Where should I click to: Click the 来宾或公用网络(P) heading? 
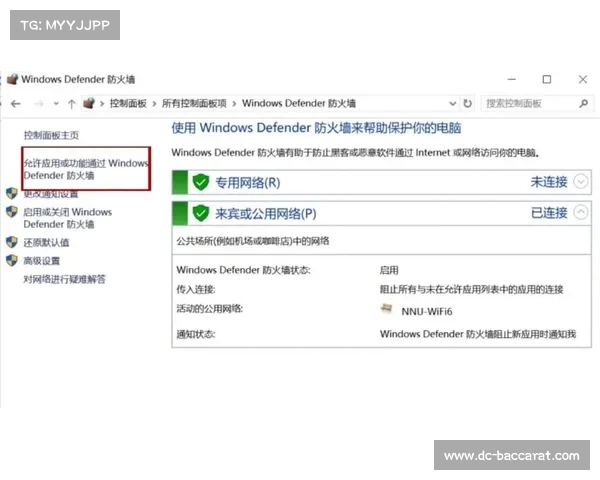(266, 214)
